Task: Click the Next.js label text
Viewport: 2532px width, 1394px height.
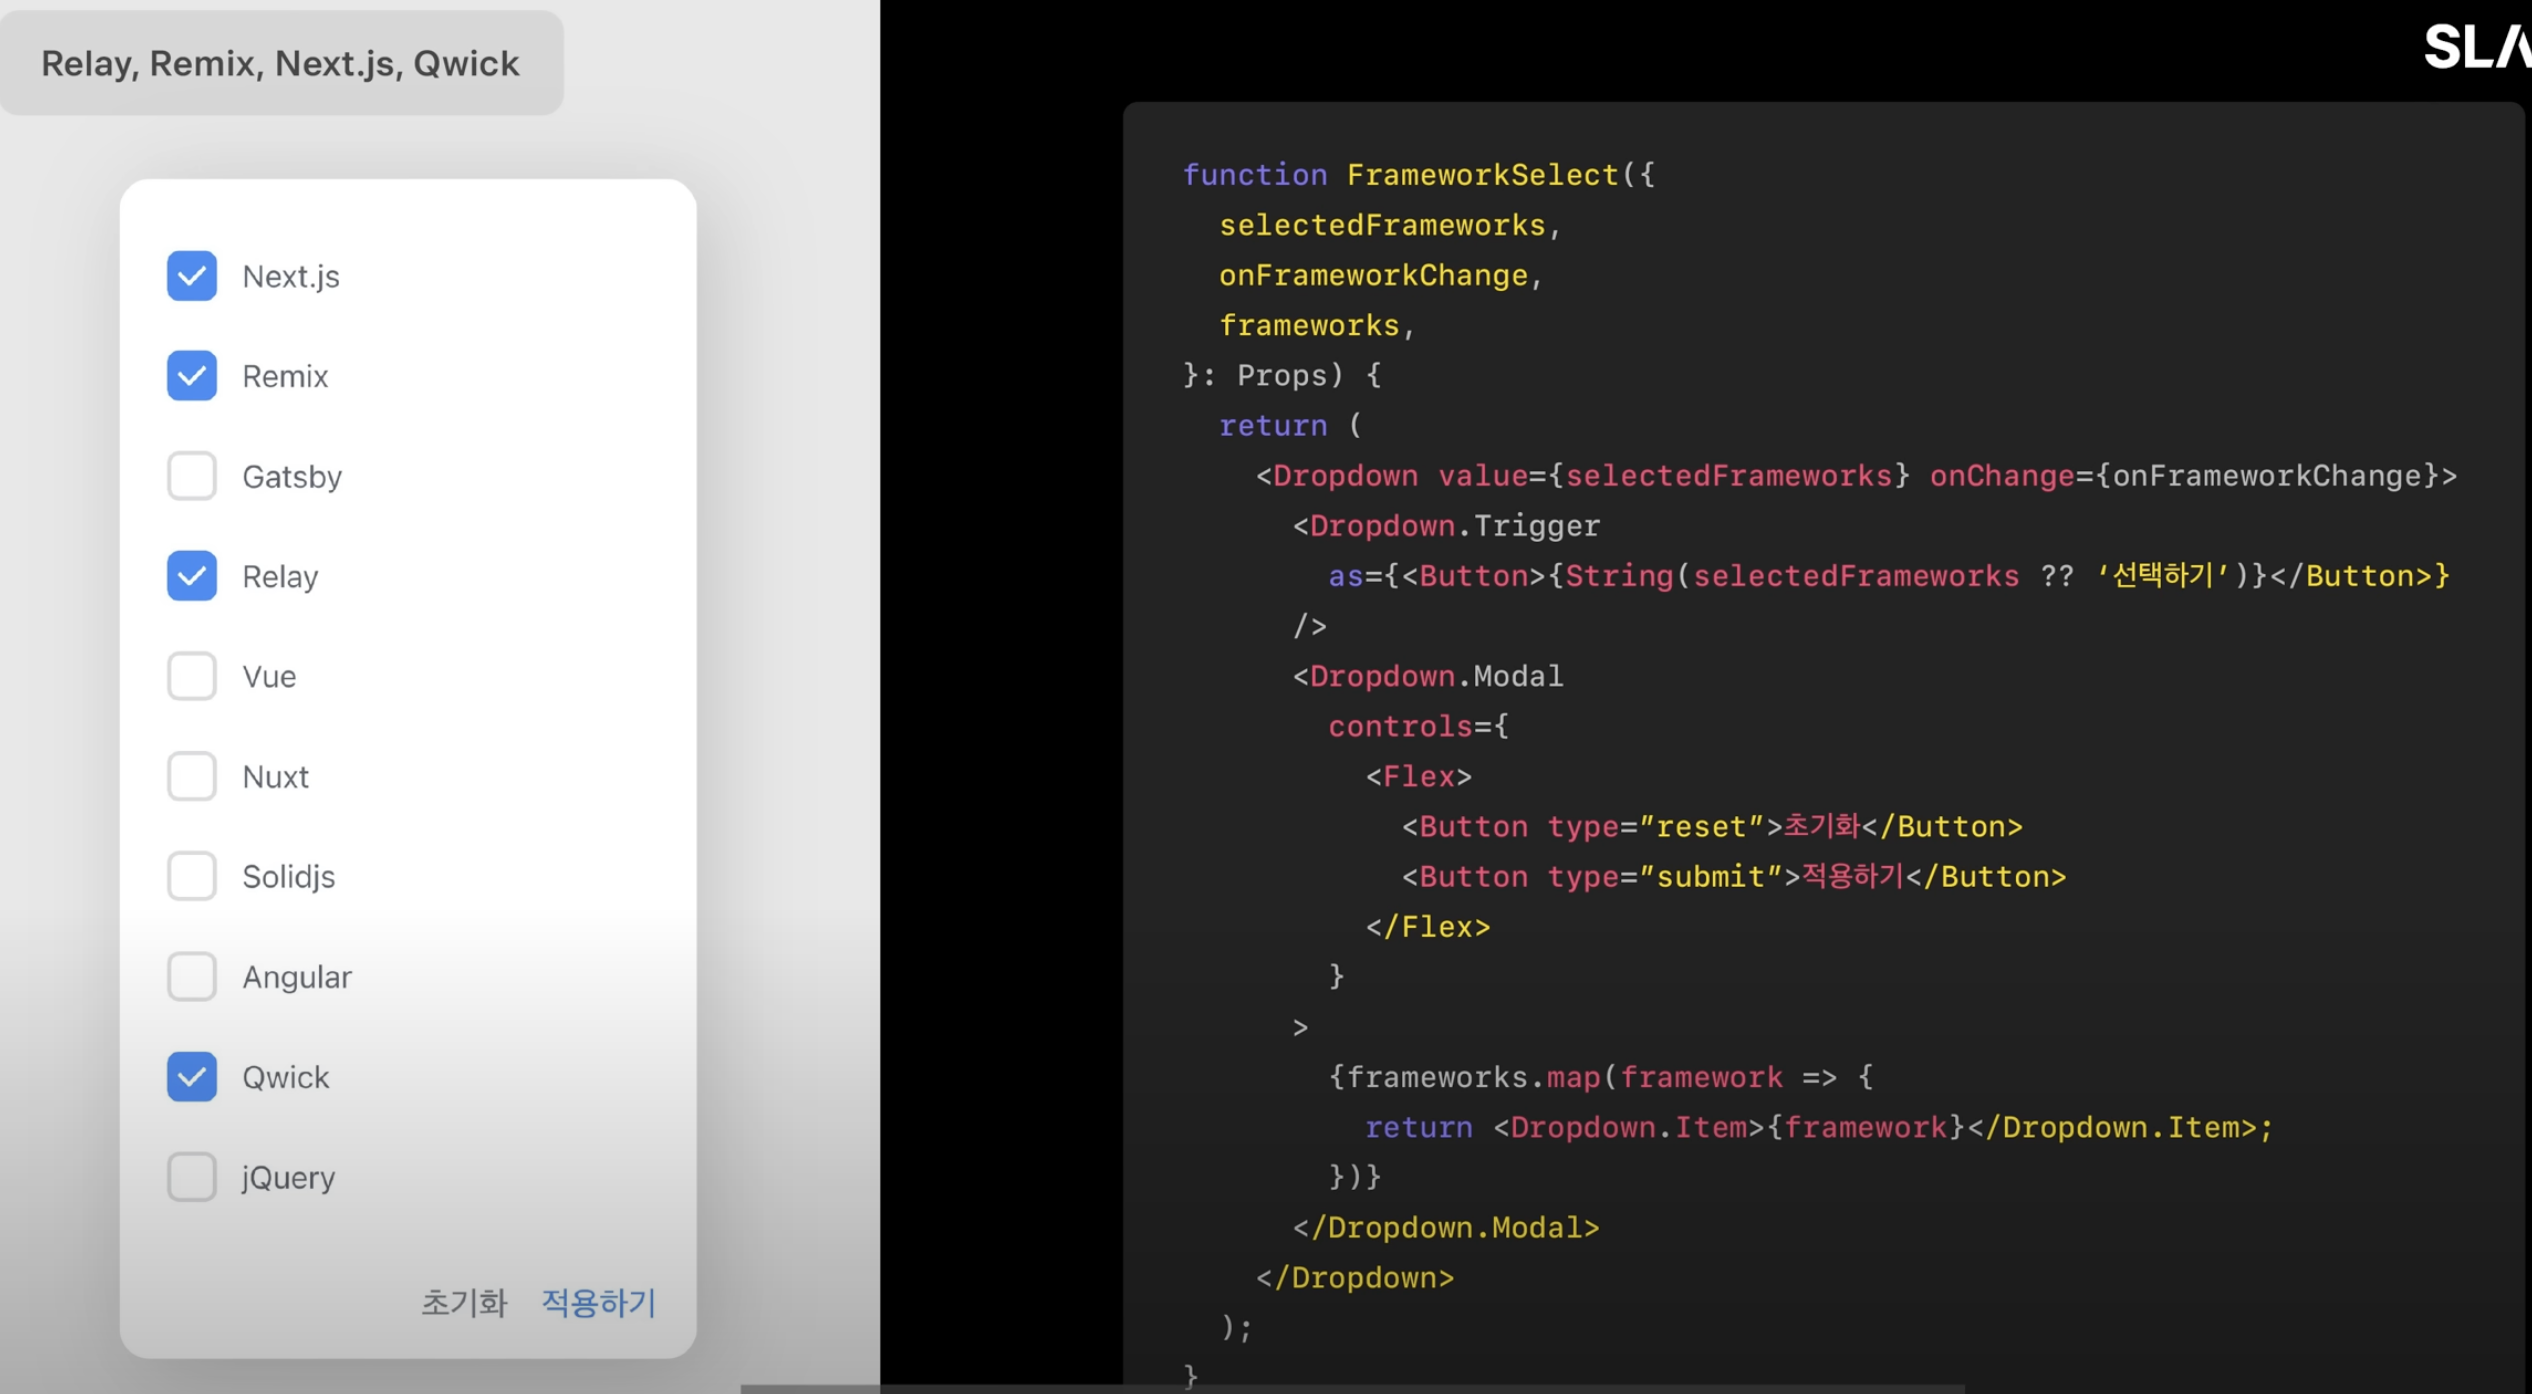Action: [x=291, y=276]
